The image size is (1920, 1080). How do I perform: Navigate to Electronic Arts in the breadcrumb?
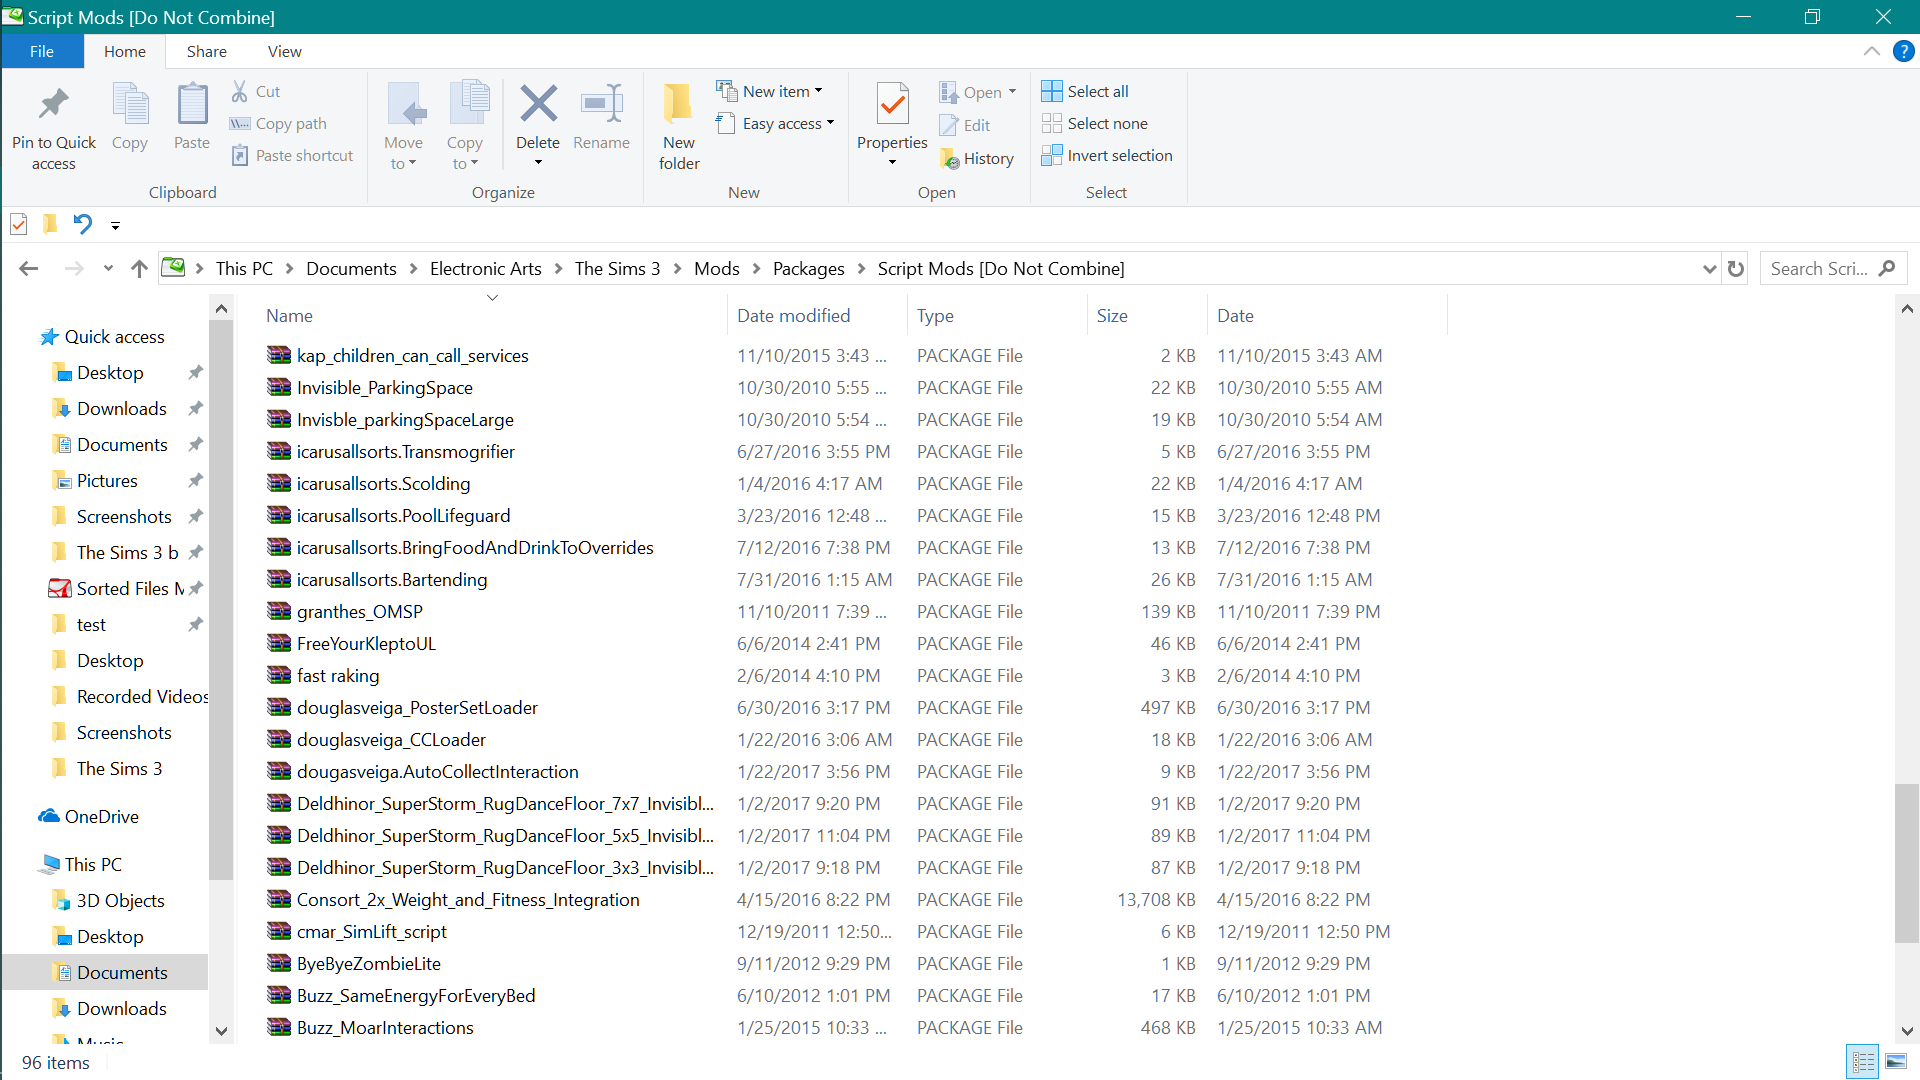click(x=486, y=268)
